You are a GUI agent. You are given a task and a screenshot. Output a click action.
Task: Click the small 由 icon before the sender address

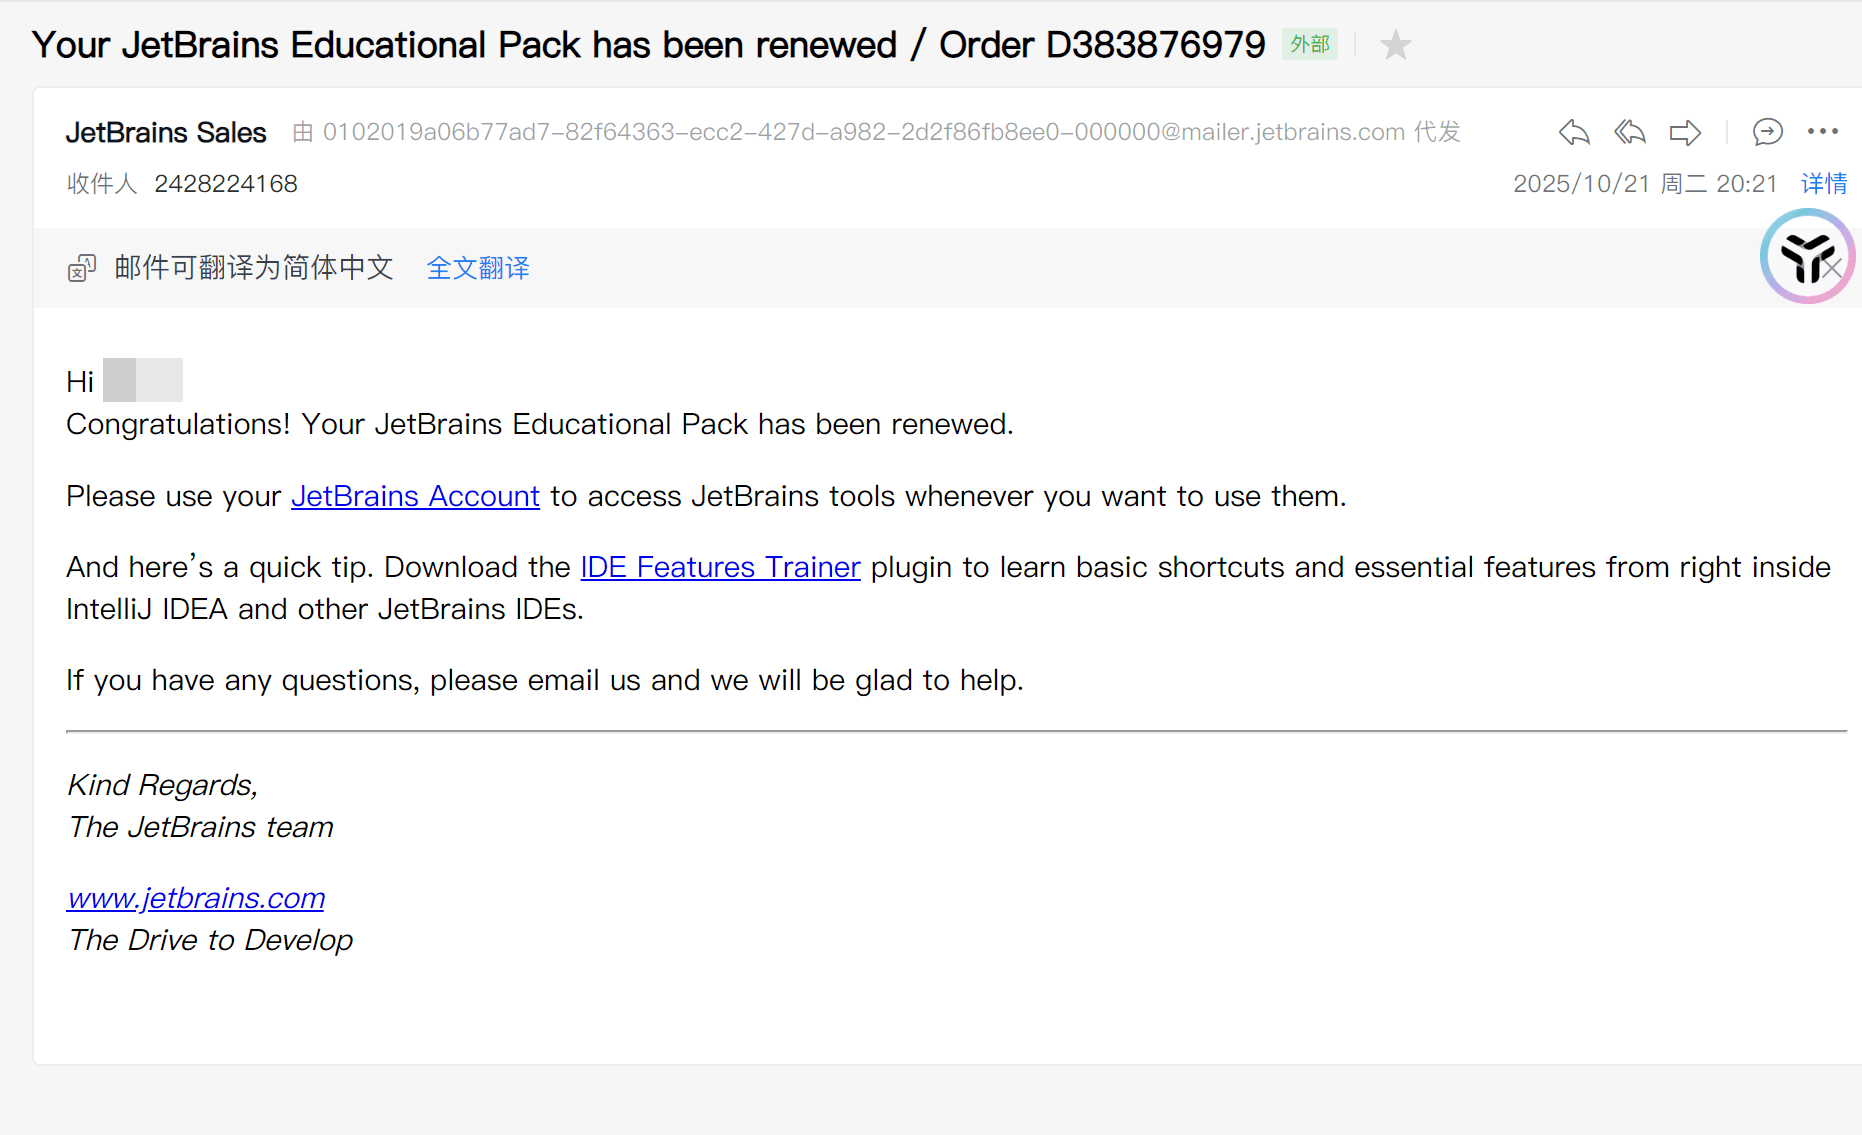pos(303,132)
